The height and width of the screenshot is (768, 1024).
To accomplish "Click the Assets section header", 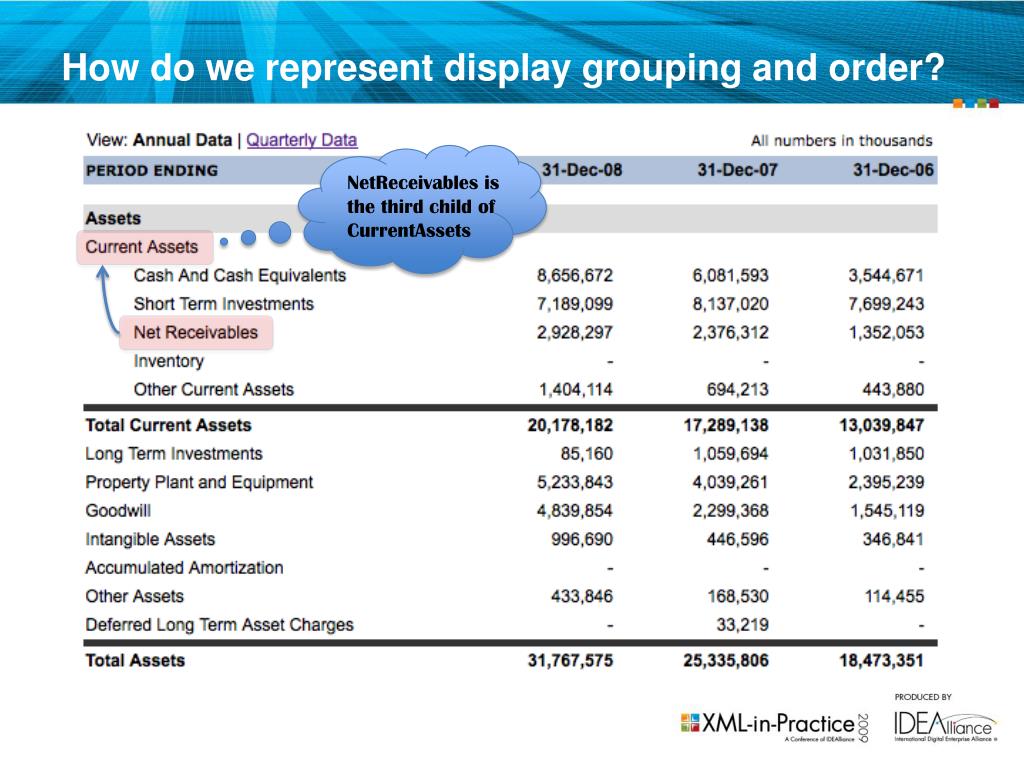I will [x=113, y=219].
